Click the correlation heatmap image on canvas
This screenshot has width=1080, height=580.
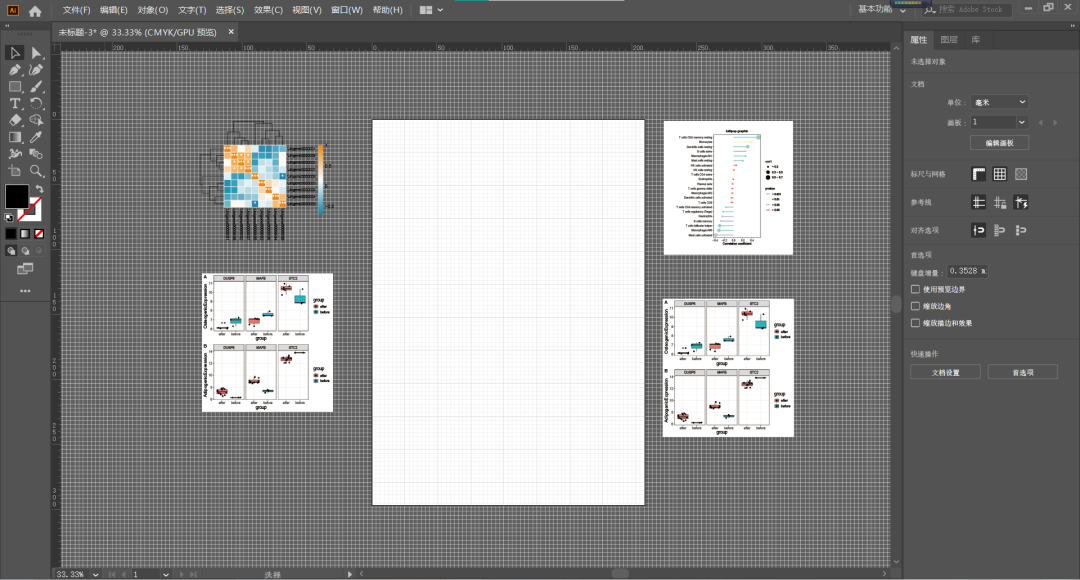(x=268, y=180)
